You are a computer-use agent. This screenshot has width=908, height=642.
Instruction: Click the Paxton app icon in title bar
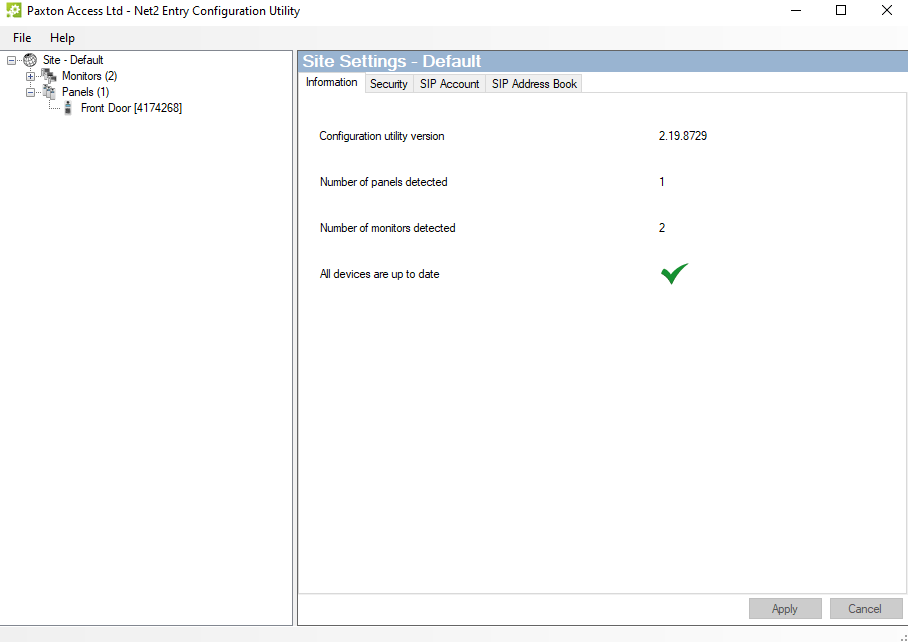[13, 10]
